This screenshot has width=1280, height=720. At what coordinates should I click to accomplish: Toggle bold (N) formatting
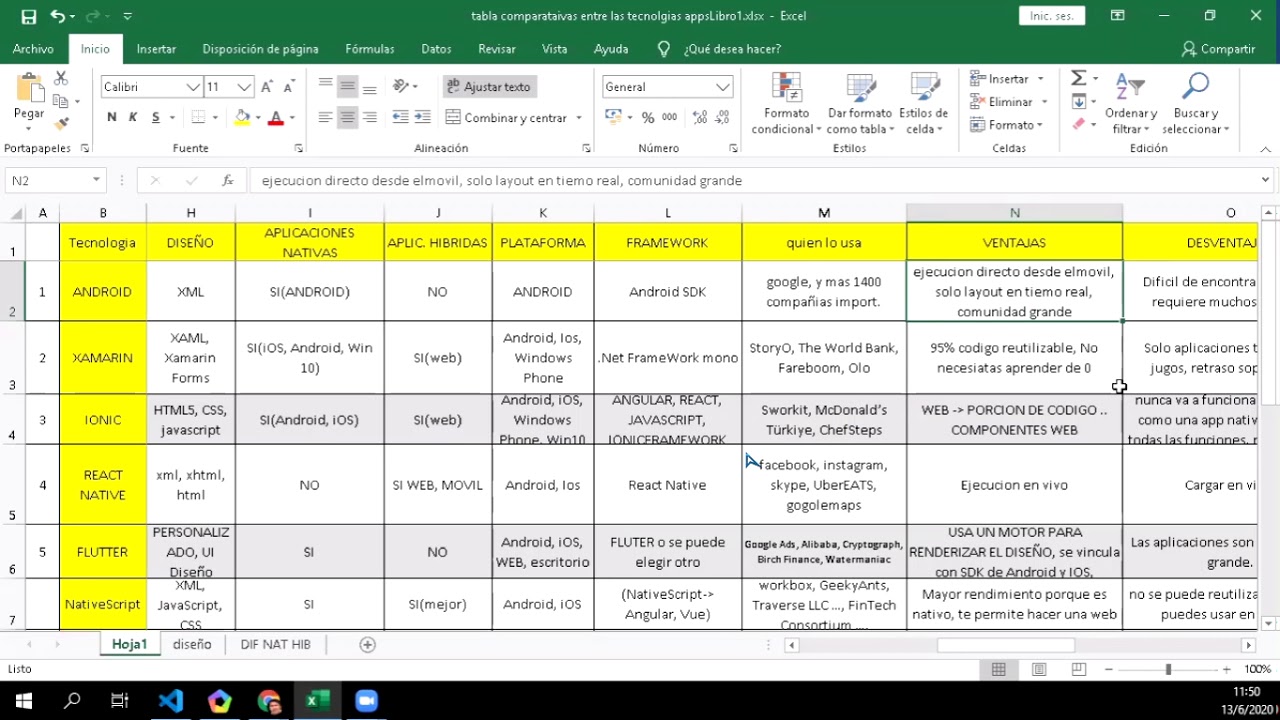click(x=111, y=117)
